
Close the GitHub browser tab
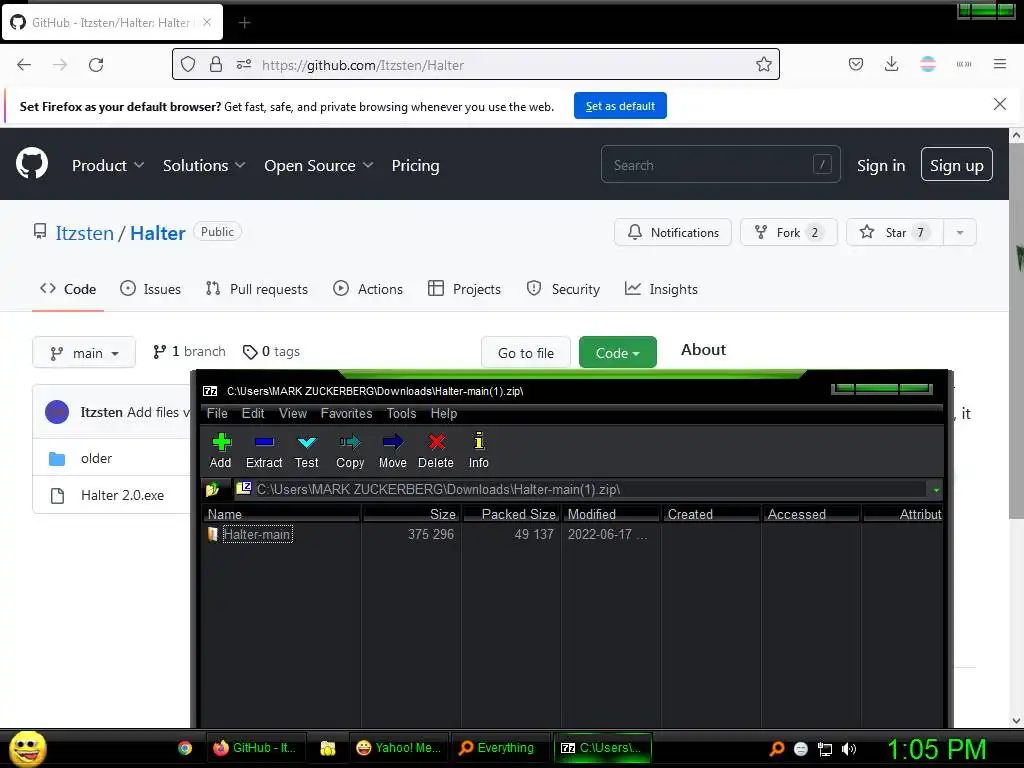coord(207,22)
